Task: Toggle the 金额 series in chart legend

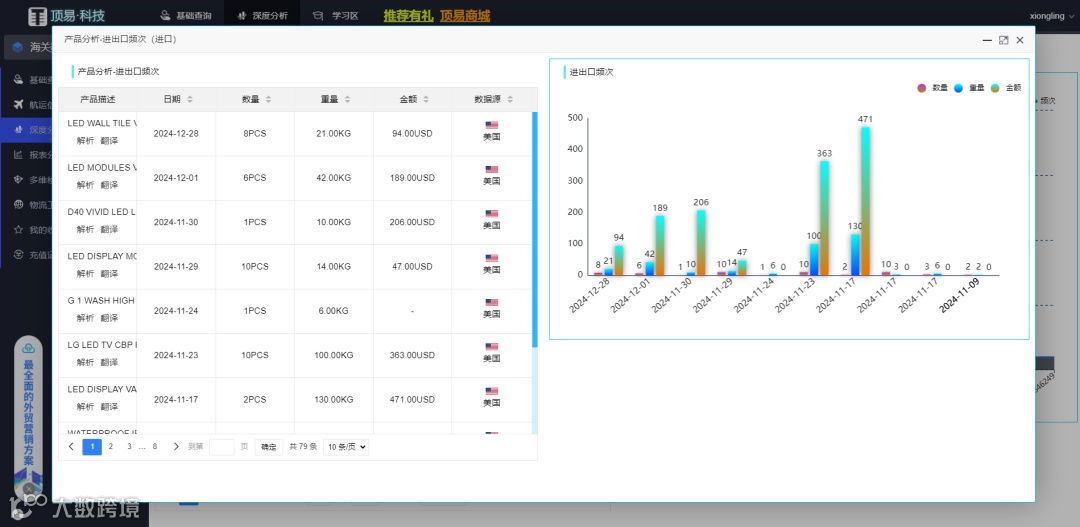Action: (1006, 88)
